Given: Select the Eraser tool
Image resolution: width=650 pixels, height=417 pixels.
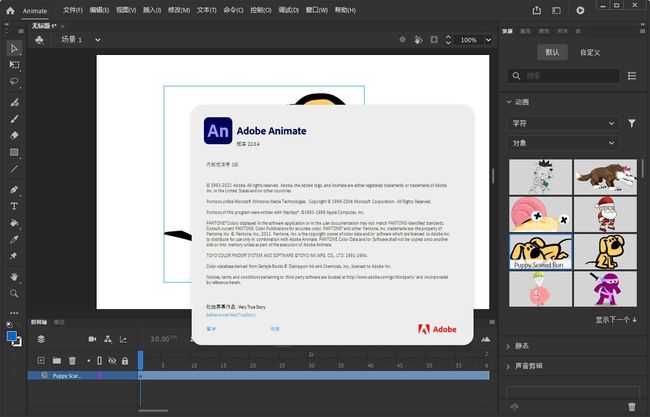Looking at the screenshot, I should coord(14,135).
